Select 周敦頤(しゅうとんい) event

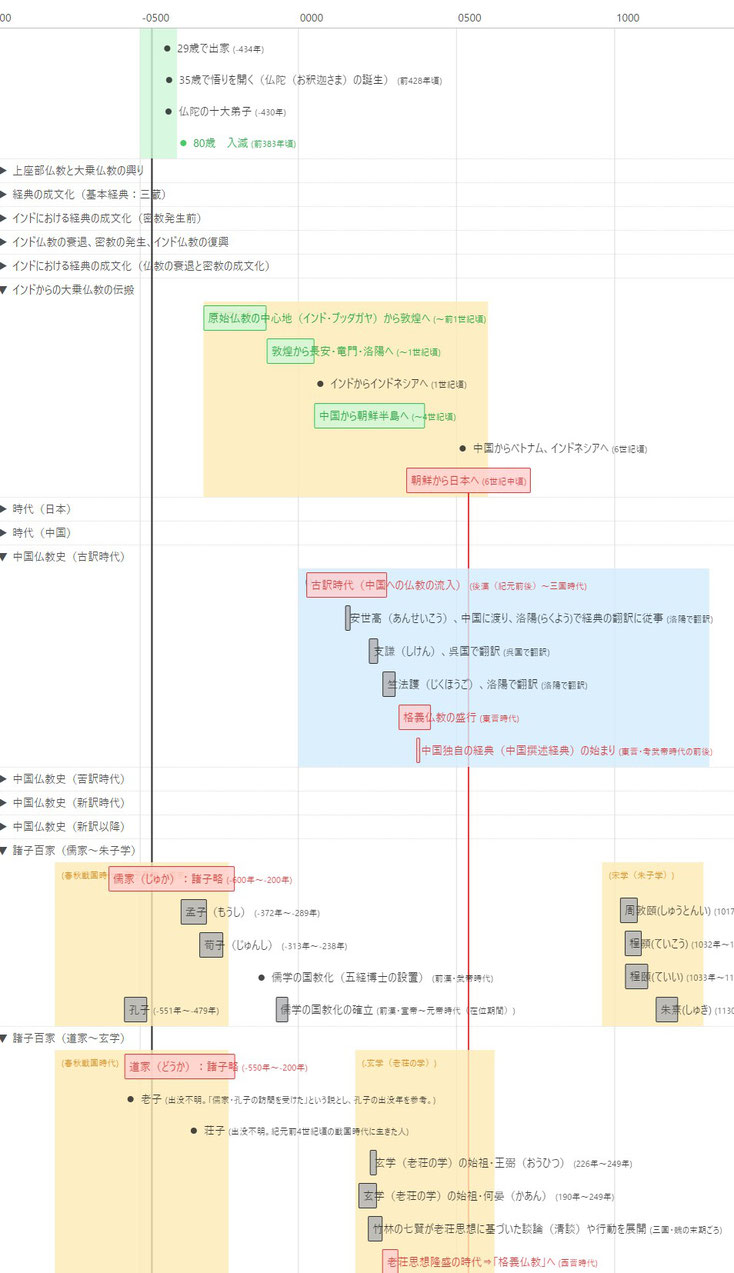click(630, 911)
